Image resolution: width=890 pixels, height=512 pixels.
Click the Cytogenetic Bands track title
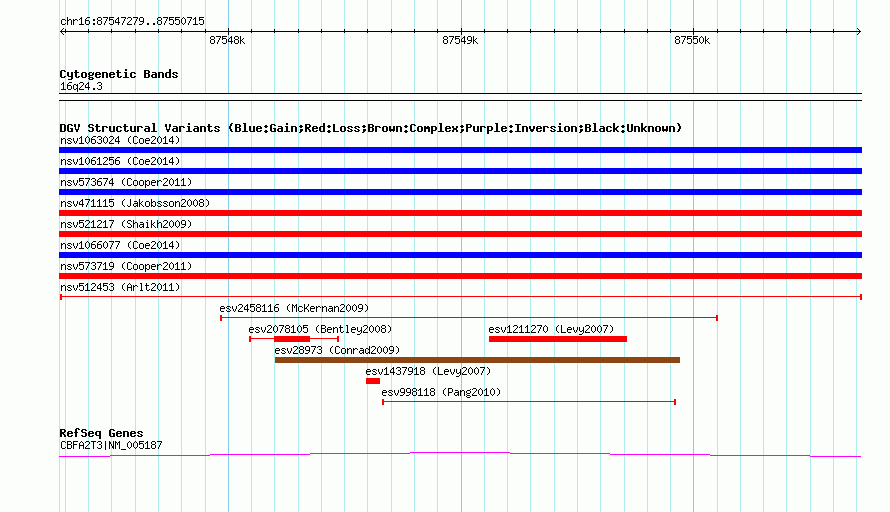point(119,74)
